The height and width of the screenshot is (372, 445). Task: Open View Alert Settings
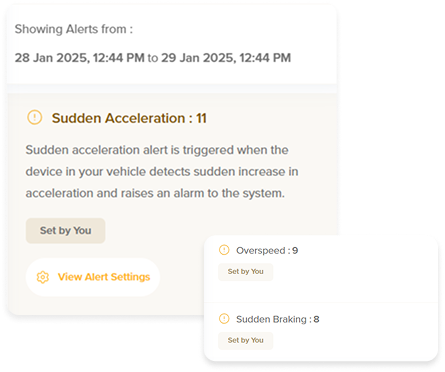click(x=93, y=277)
